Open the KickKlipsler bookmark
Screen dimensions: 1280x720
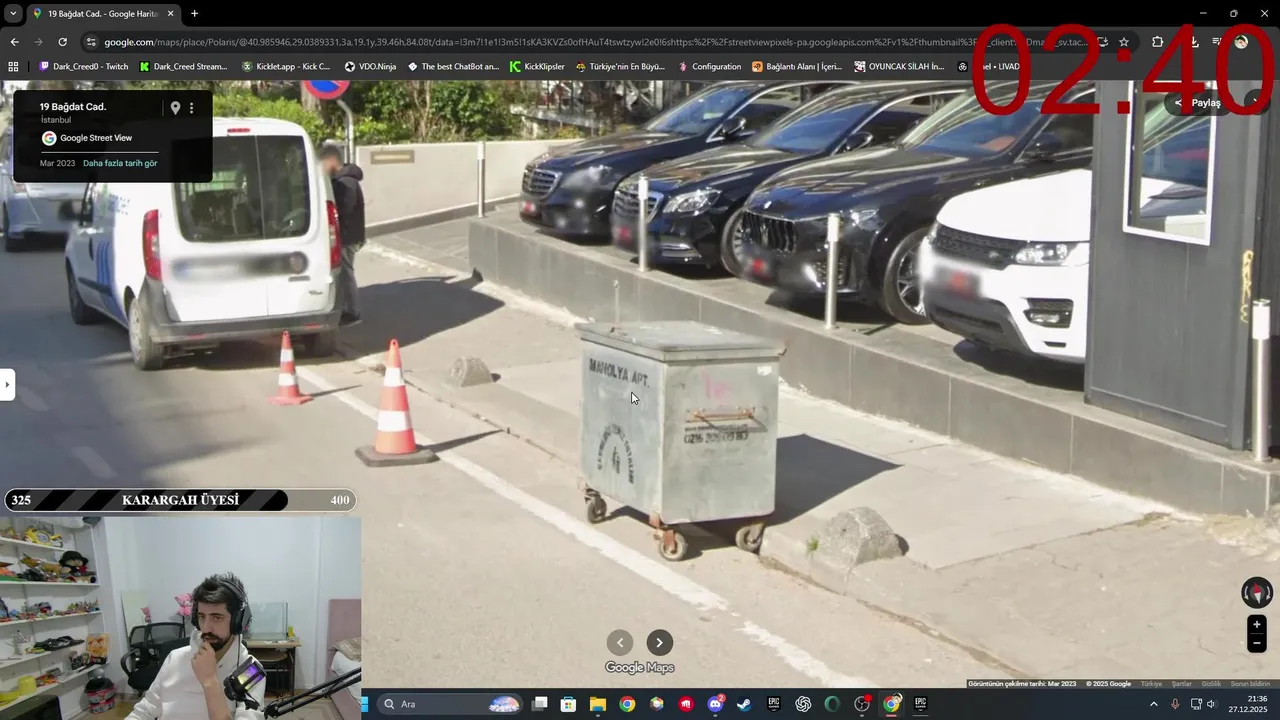click(537, 66)
